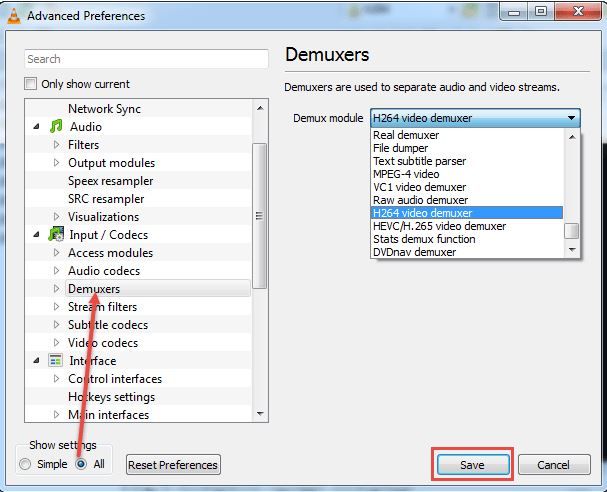Select Stream filters in the tree
The height and width of the screenshot is (492, 607).
(x=102, y=307)
